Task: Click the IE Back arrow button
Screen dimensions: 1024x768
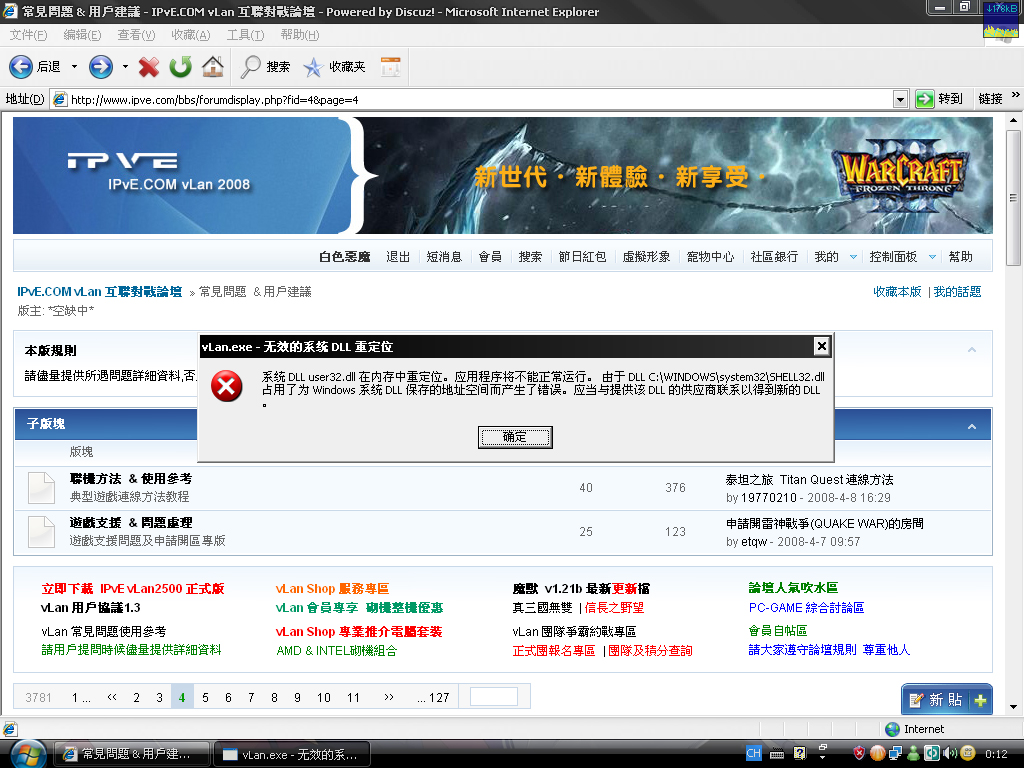Action: 21,67
